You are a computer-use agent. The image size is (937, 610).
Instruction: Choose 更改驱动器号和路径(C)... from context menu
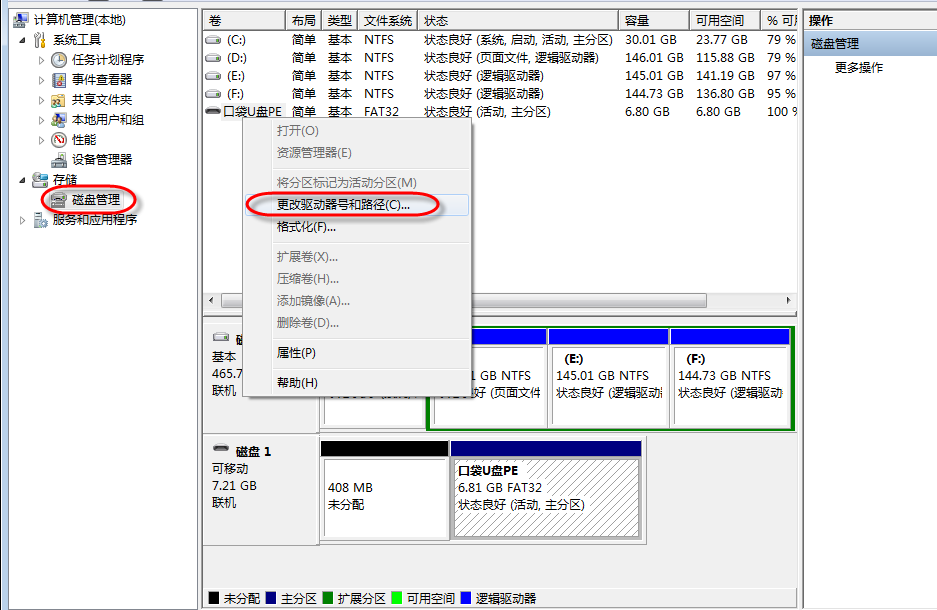343,205
